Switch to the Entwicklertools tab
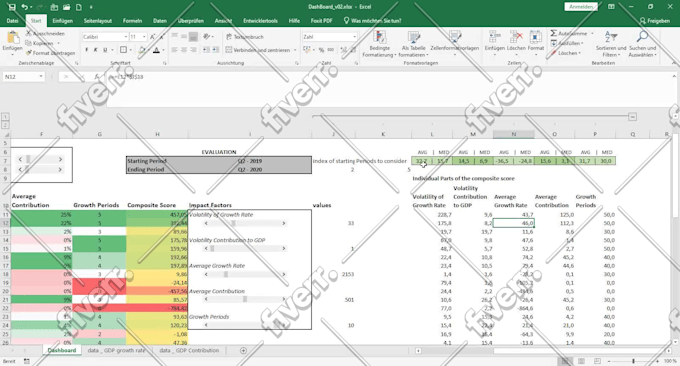This screenshot has width=680, height=366. click(260, 20)
